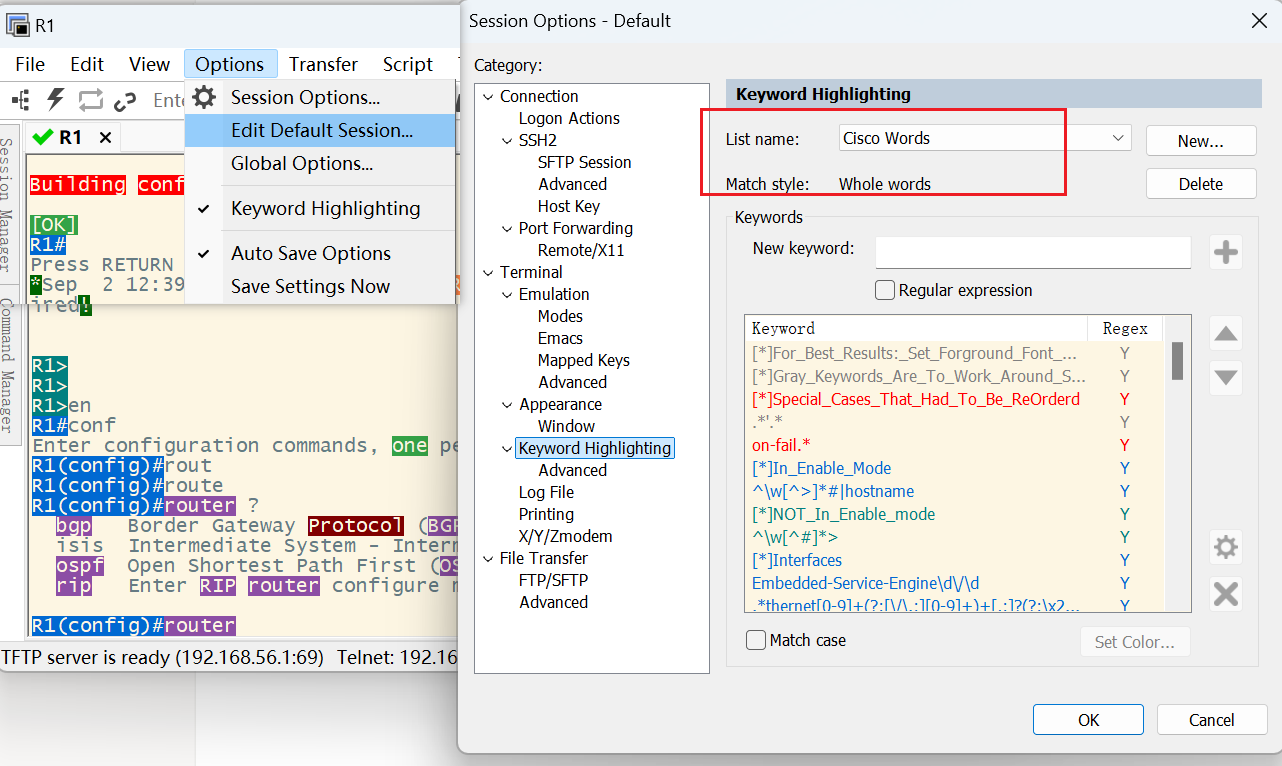1282x766 pixels.
Task: Choose Save Settings Now menu entry
Action: click(322, 286)
